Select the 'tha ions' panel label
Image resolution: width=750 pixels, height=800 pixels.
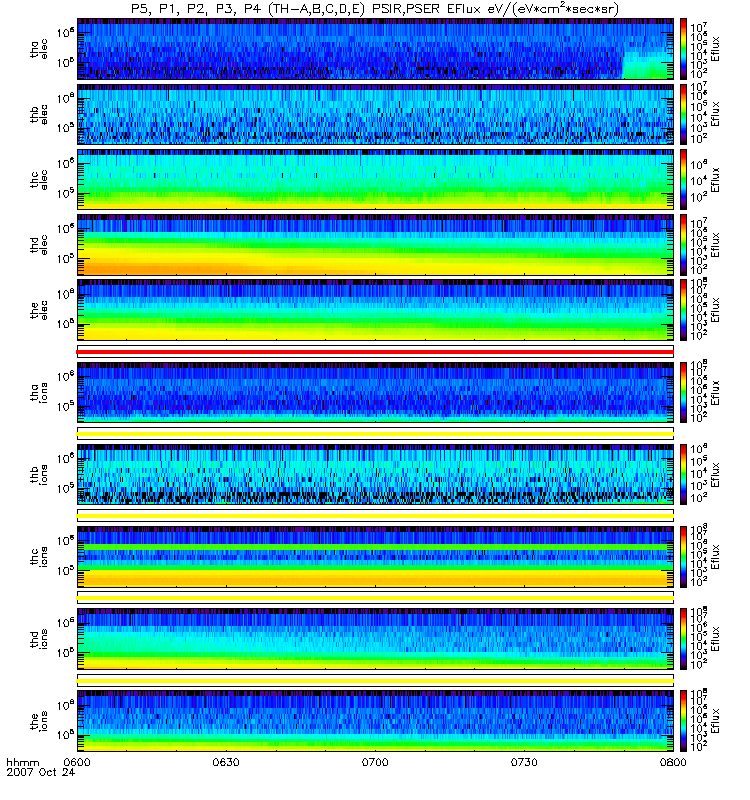click(39, 393)
